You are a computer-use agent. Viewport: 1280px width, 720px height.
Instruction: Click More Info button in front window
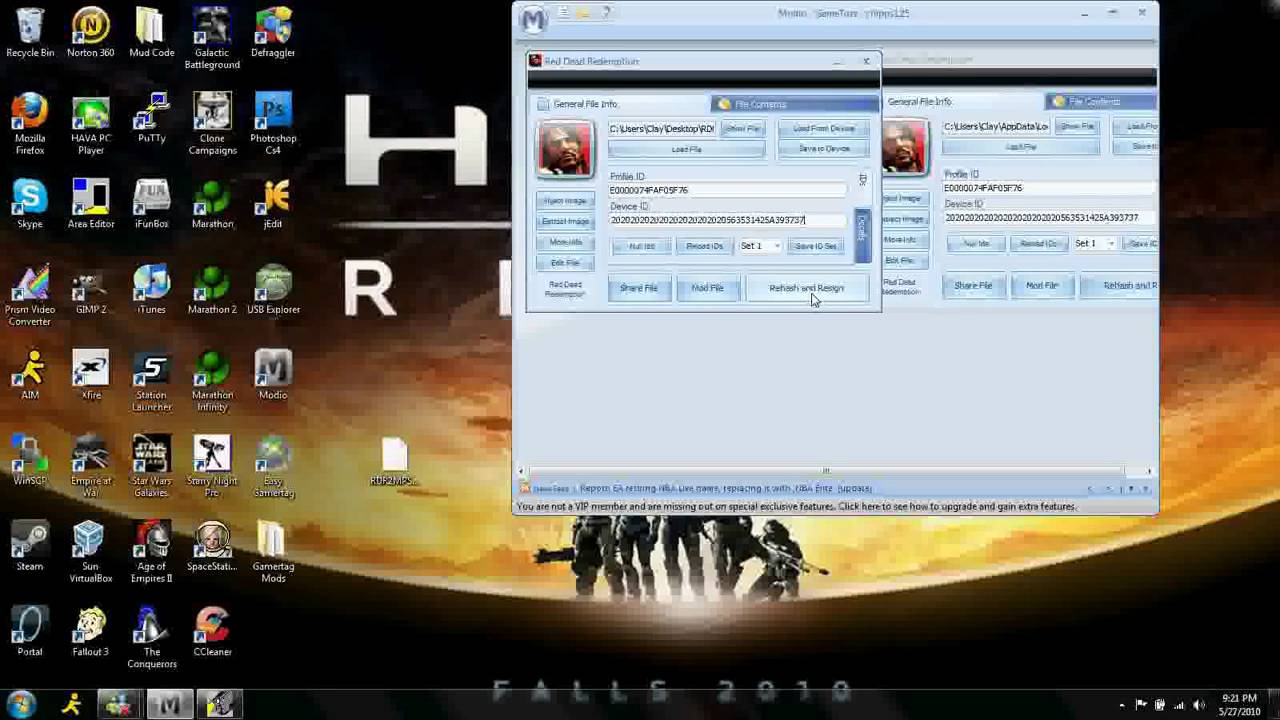click(565, 243)
